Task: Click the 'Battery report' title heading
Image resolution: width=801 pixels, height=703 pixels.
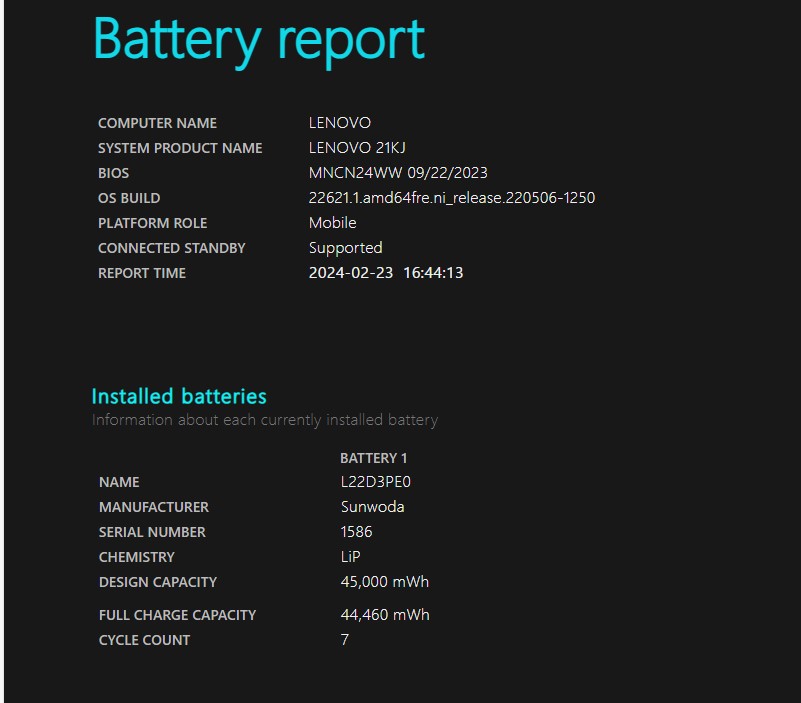Action: [x=258, y=41]
